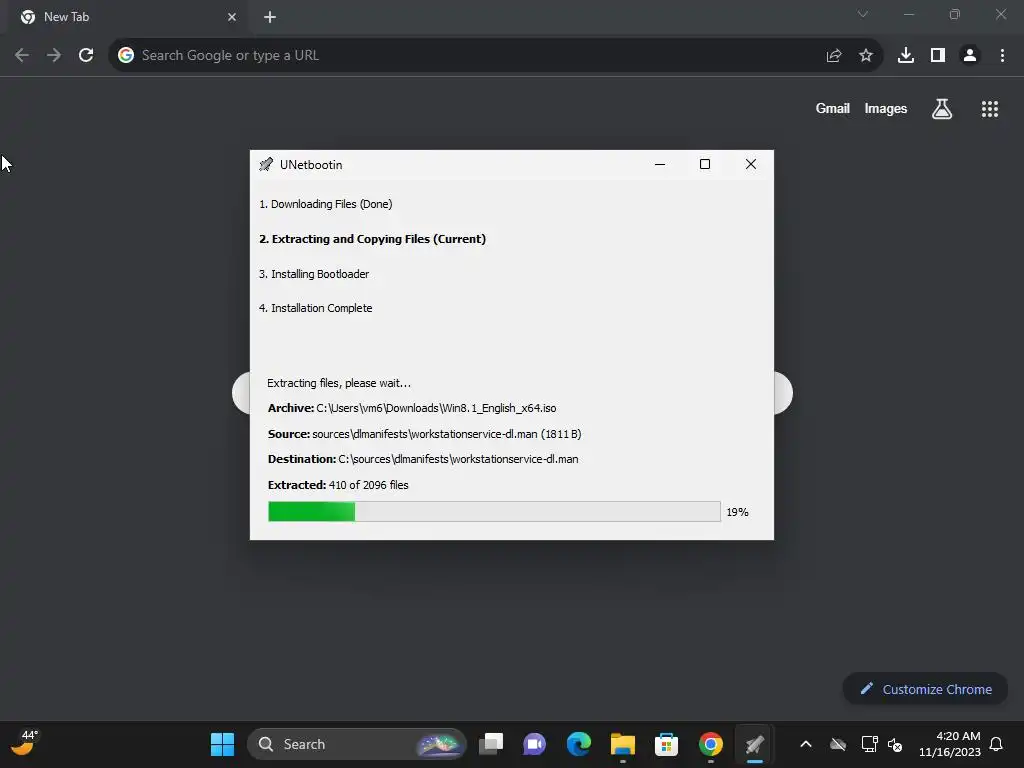
Task: Show hidden system tray icons
Action: (x=806, y=744)
